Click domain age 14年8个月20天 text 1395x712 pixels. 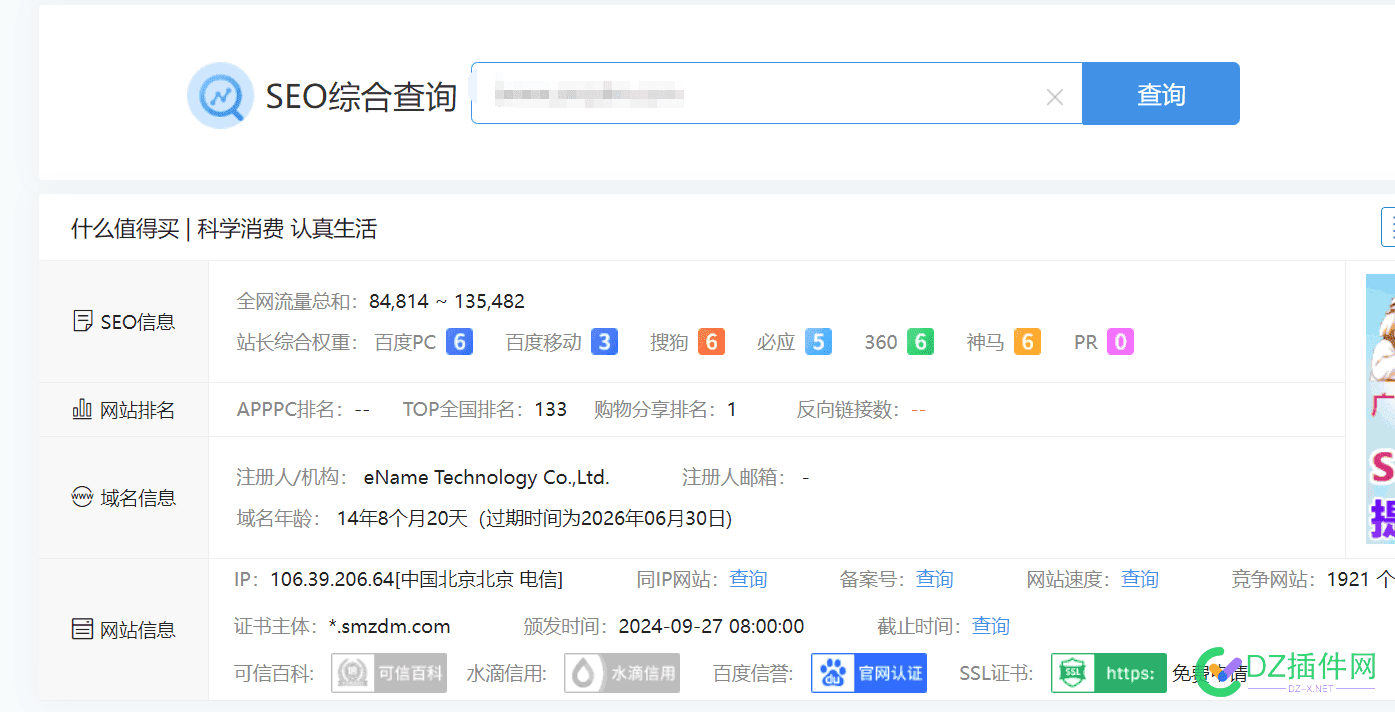coord(402,518)
